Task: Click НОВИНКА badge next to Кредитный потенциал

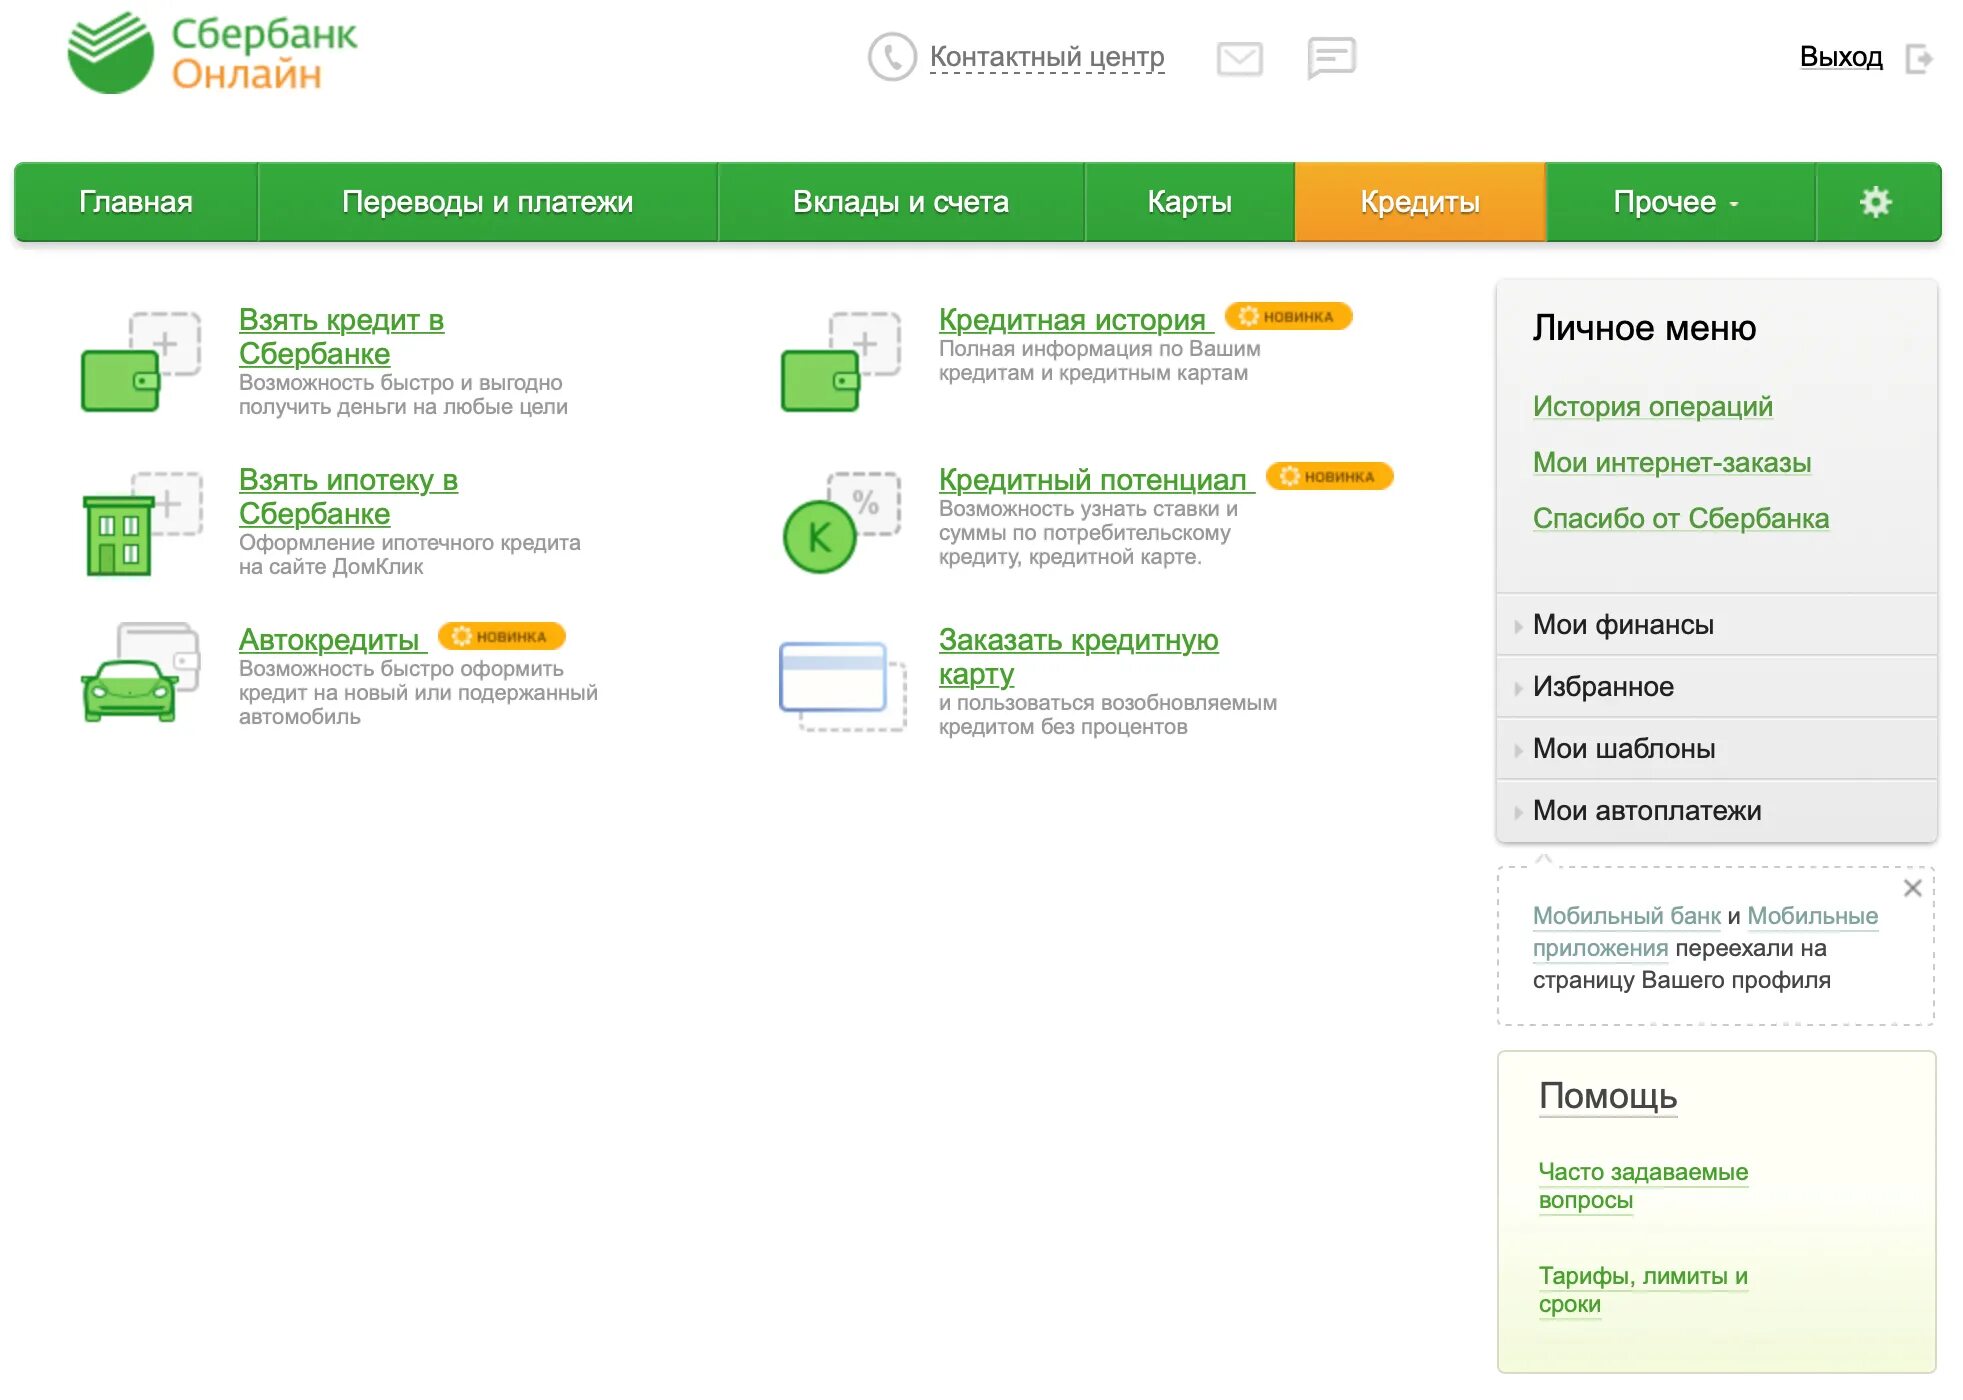Action: click(1329, 476)
